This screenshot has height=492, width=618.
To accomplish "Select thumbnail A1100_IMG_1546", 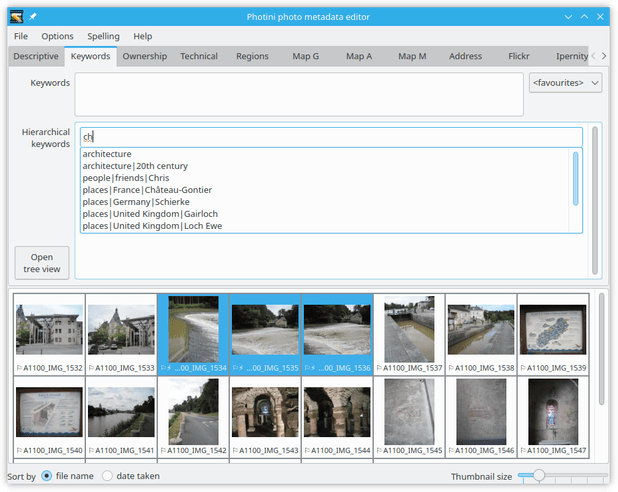I will pos(481,416).
